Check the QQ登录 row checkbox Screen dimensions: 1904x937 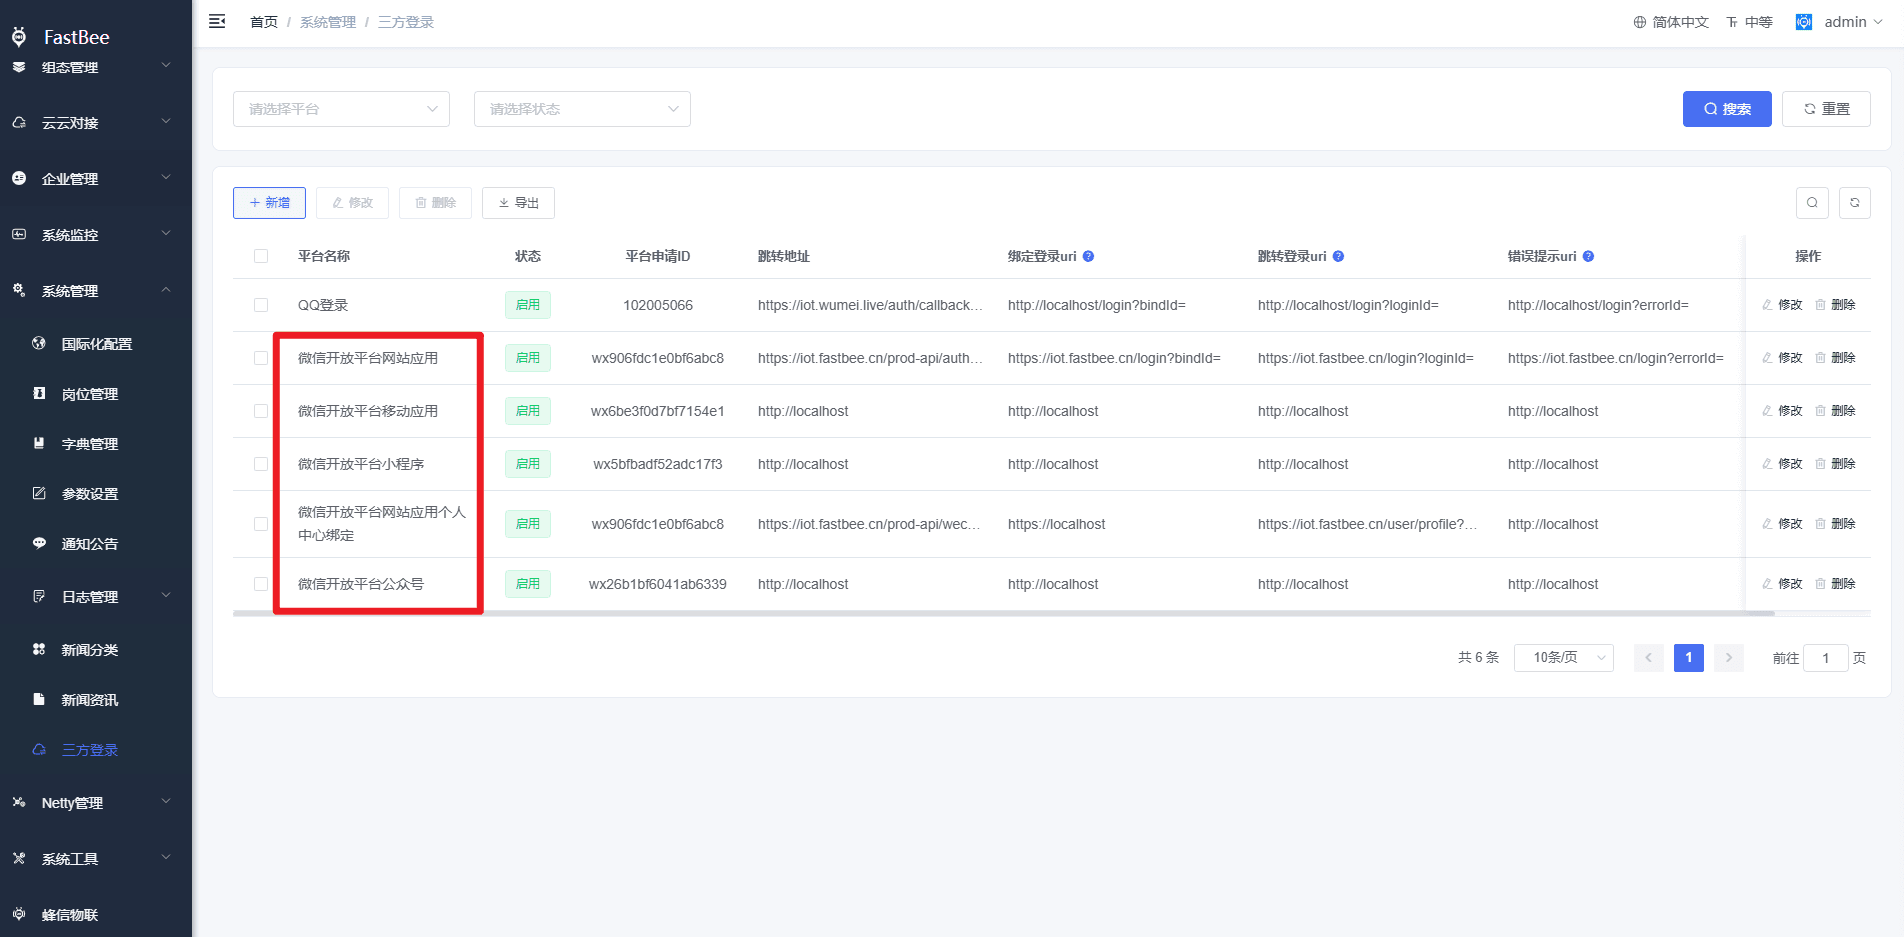(x=261, y=305)
